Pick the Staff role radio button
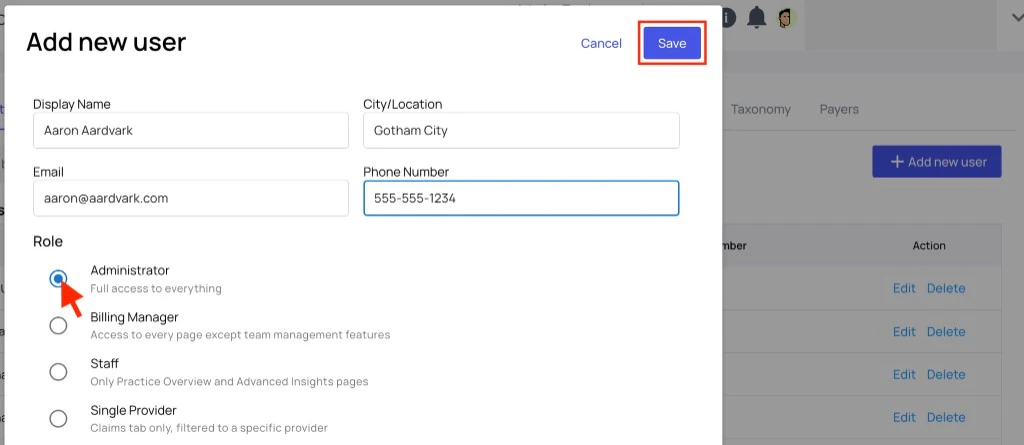 pos(58,372)
